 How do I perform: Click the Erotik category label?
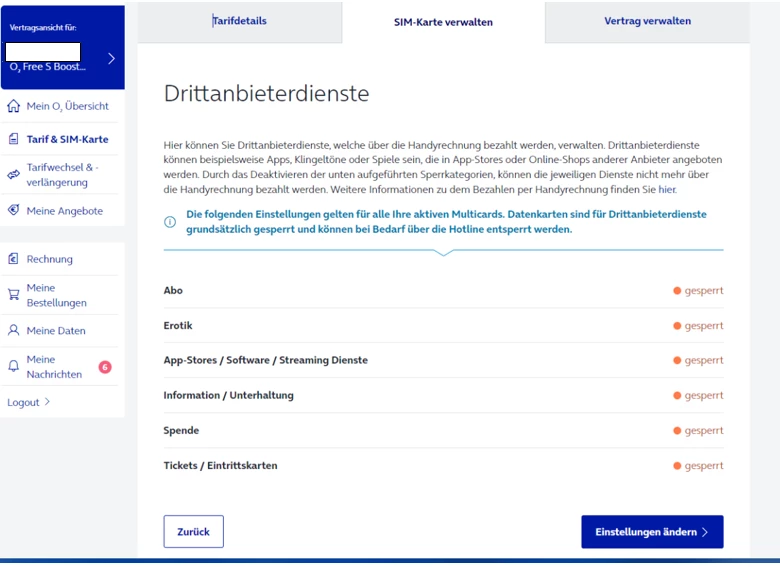tap(178, 325)
